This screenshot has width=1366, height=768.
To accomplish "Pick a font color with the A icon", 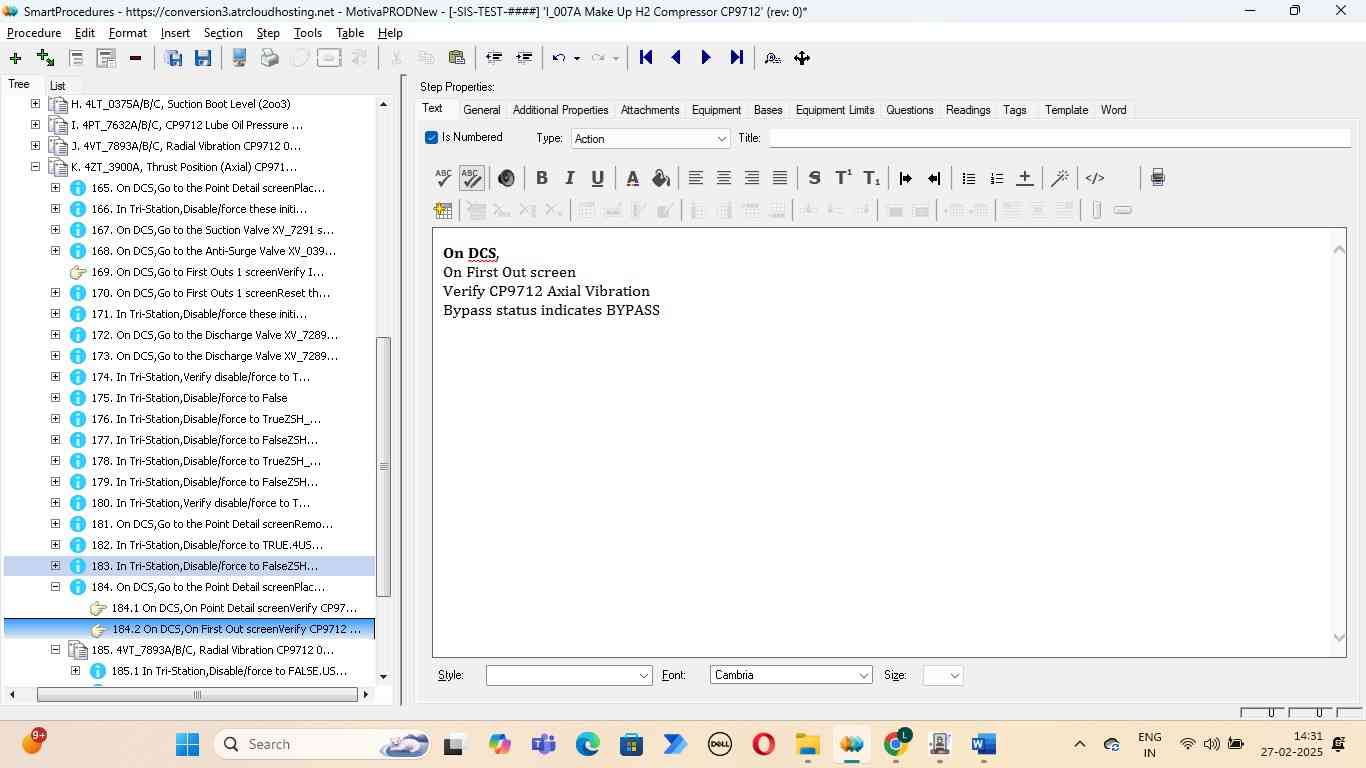I will [632, 178].
